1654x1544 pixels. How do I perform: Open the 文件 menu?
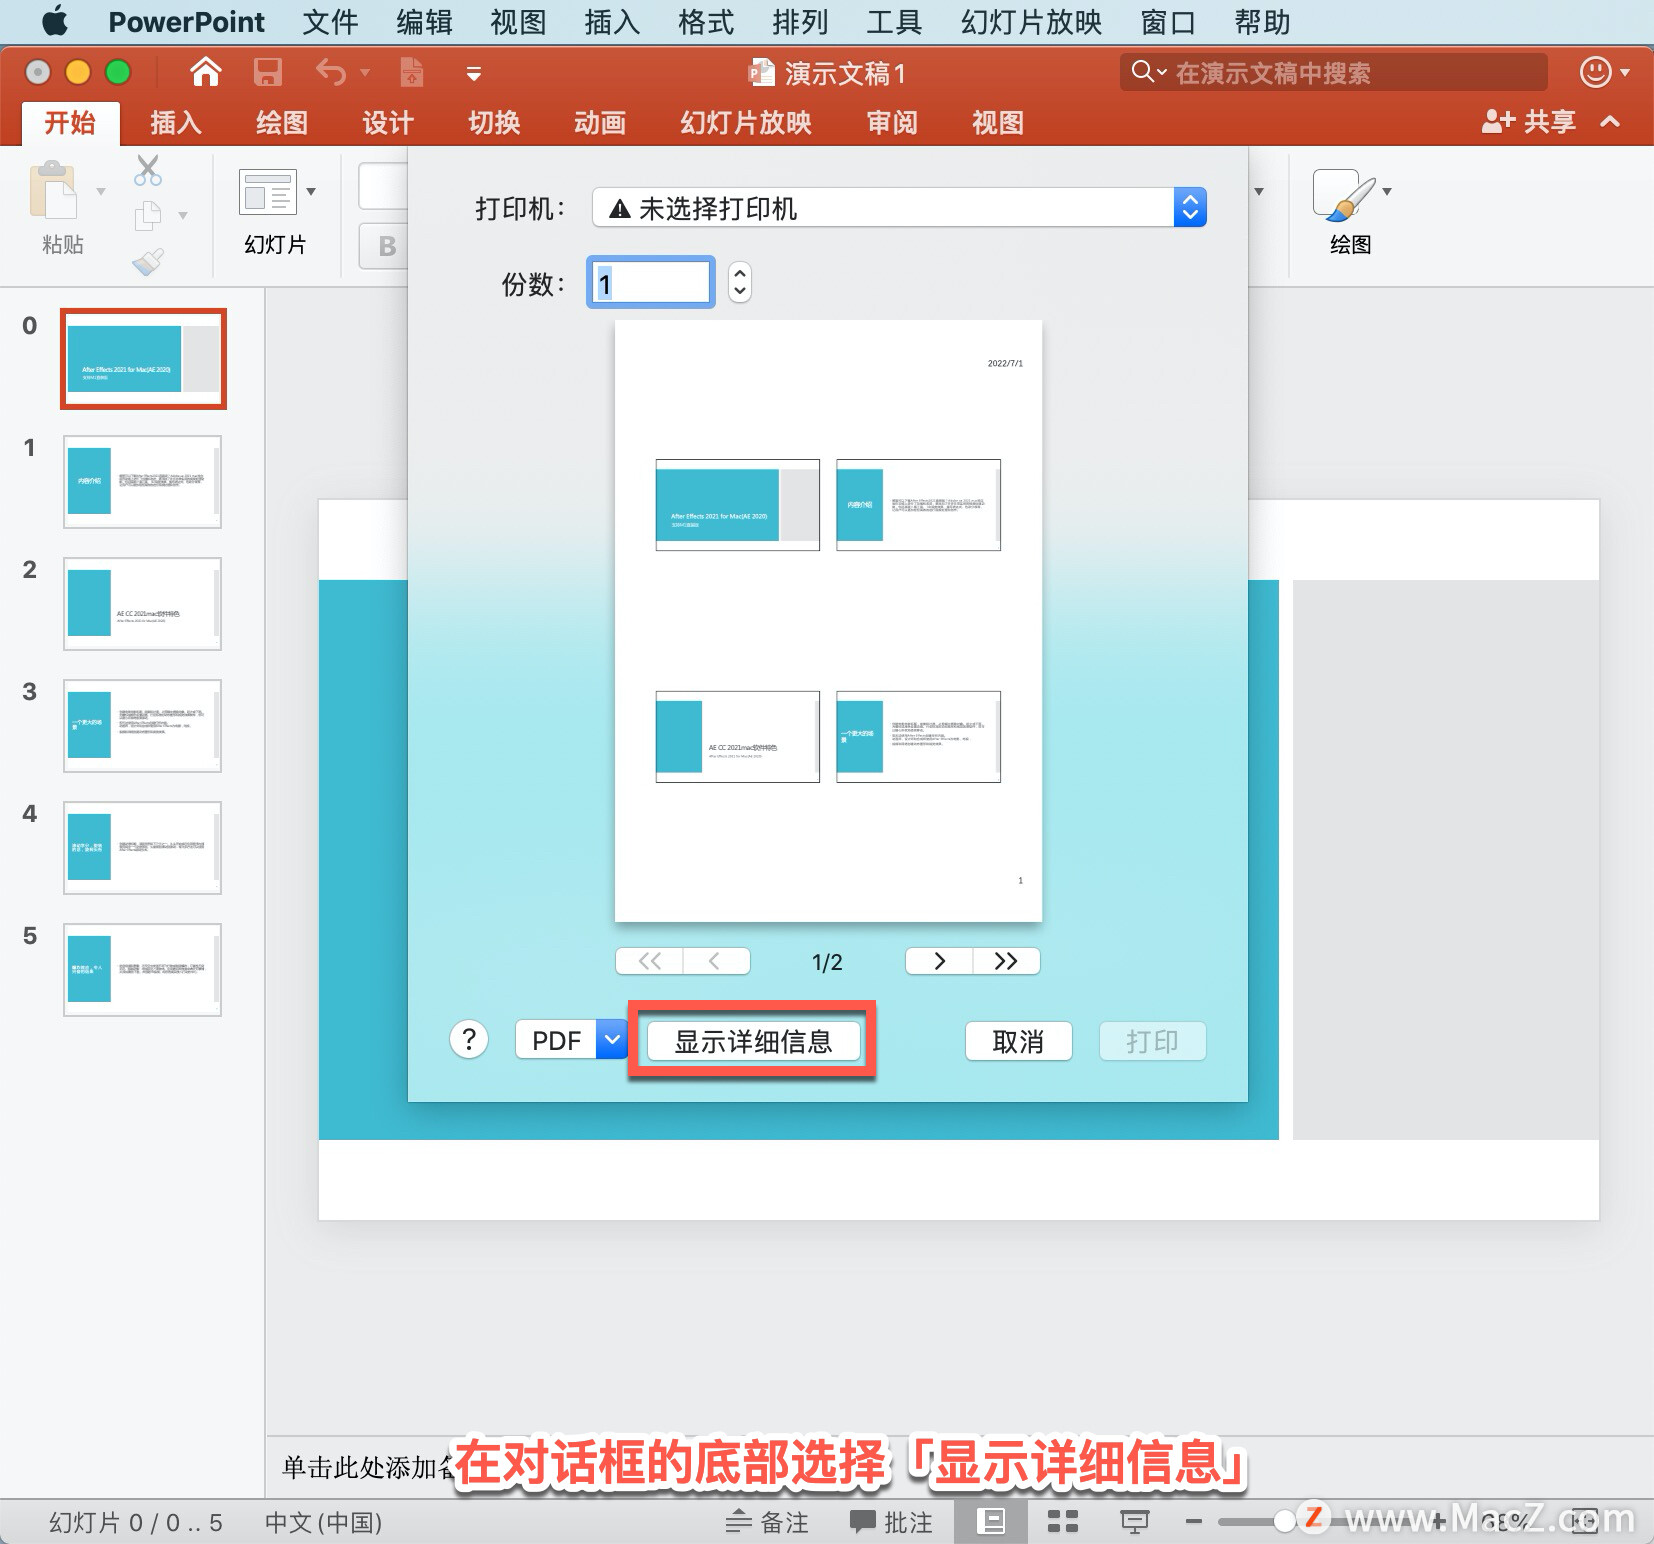tap(330, 21)
